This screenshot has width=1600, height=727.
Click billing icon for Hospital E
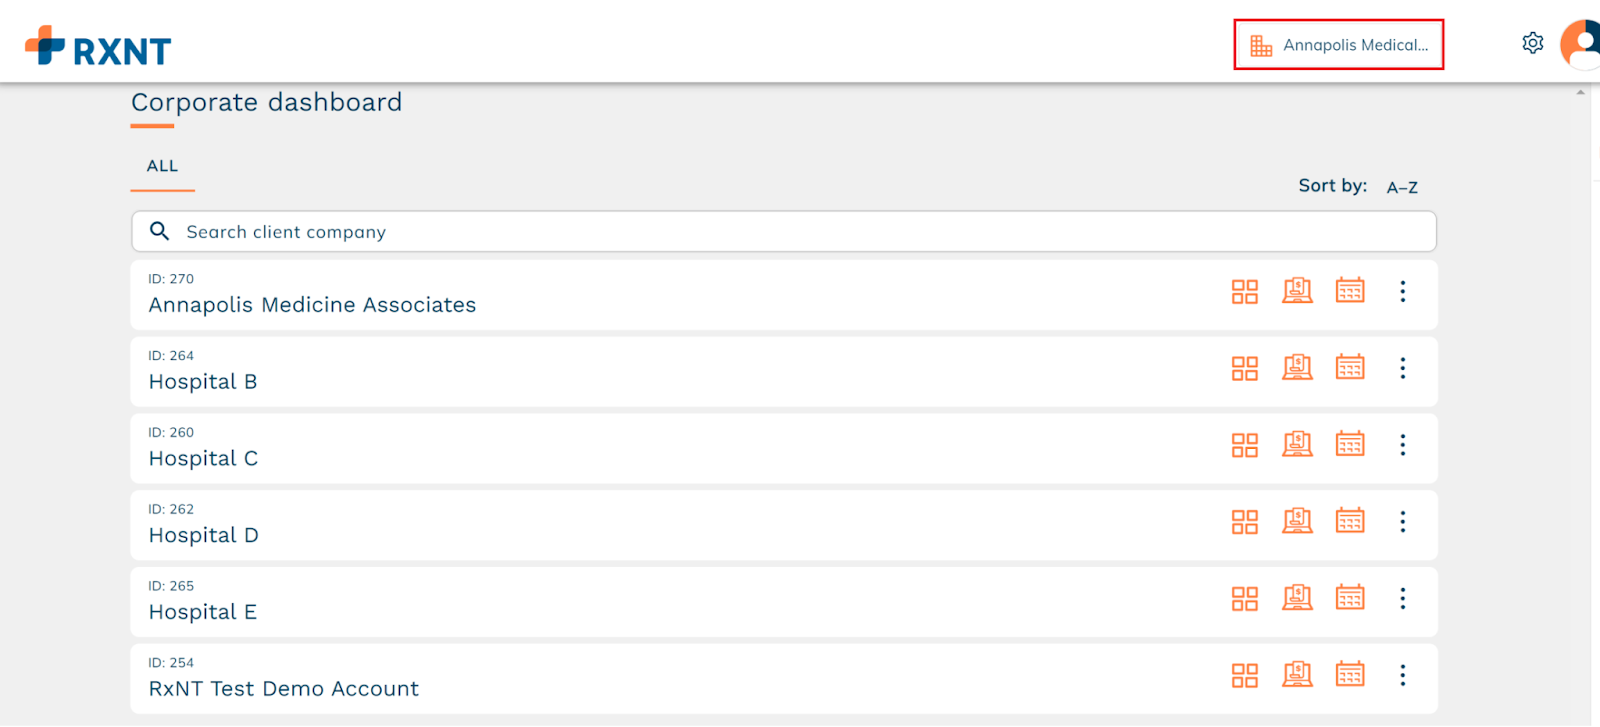pyautogui.click(x=1297, y=598)
